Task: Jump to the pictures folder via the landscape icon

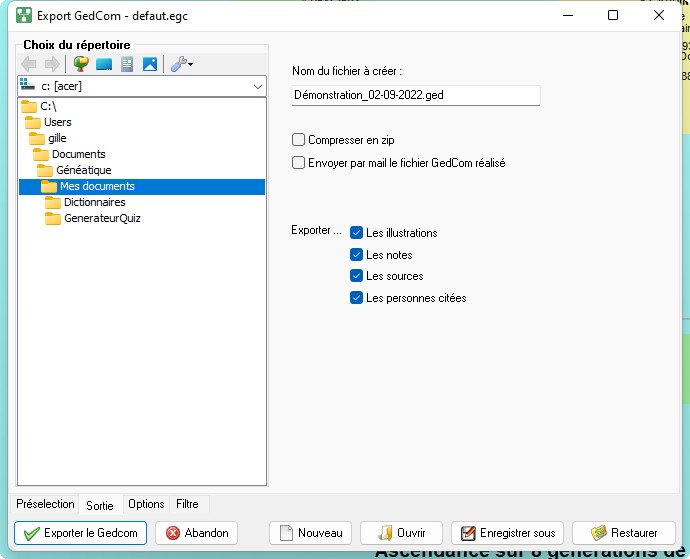Action: pos(150,64)
